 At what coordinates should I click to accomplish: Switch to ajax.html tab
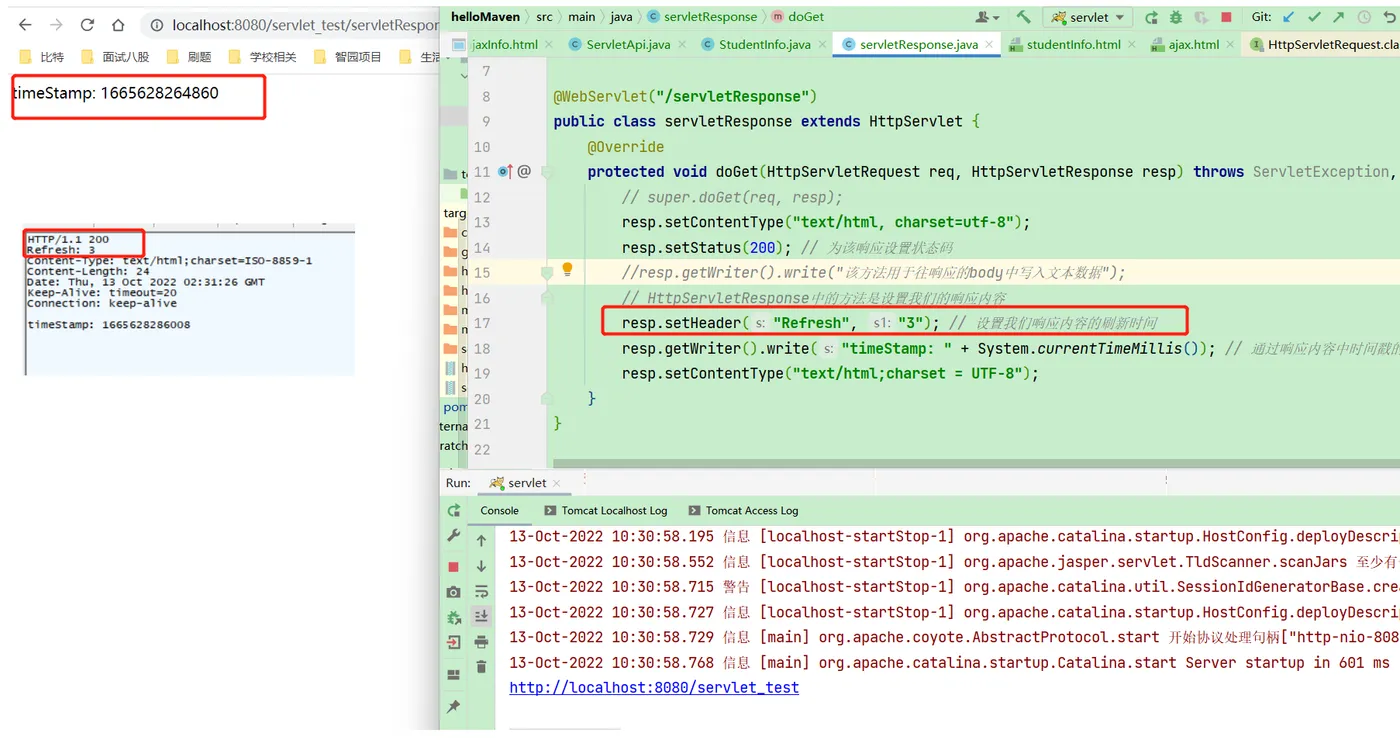[x=1194, y=44]
